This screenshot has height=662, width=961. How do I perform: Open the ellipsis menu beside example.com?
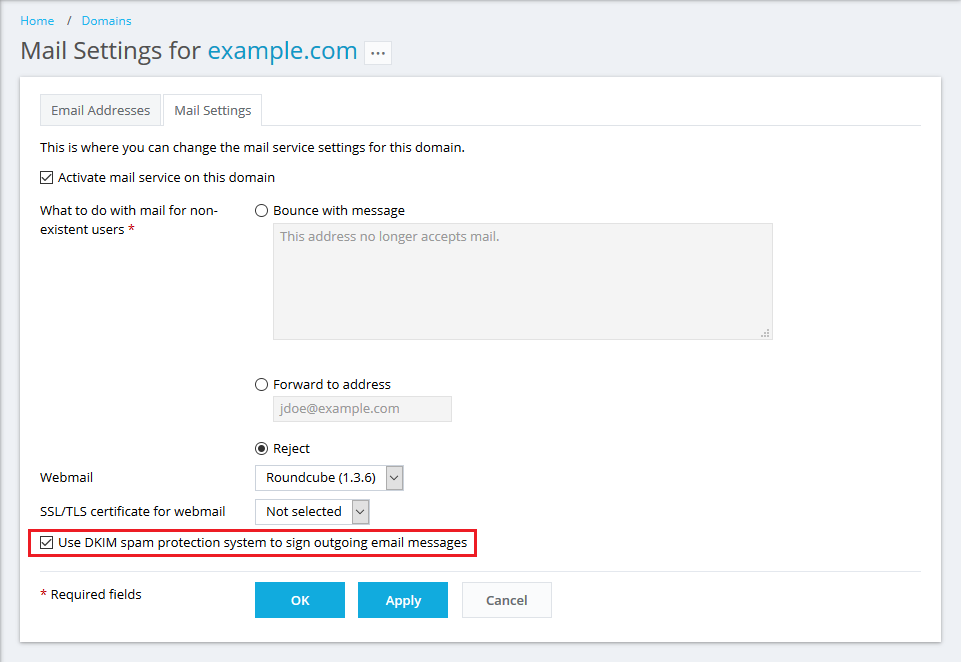377,53
